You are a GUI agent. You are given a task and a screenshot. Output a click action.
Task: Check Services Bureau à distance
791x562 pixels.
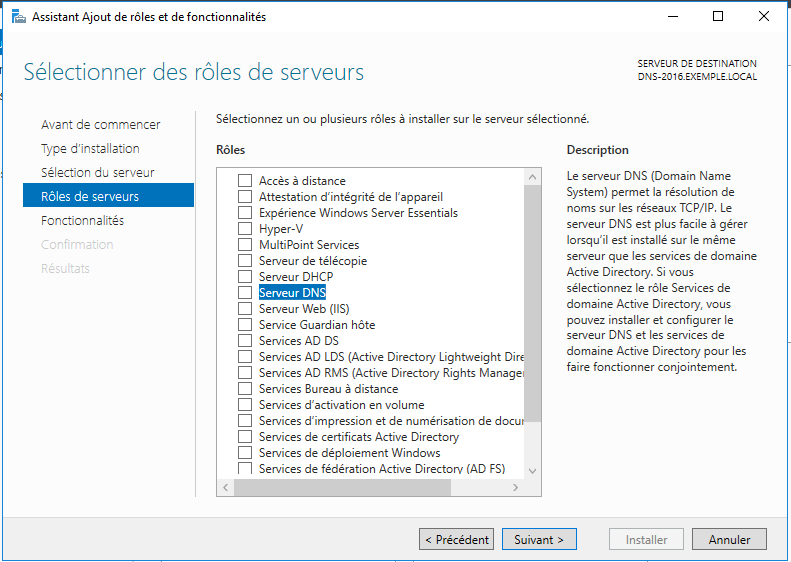245,389
